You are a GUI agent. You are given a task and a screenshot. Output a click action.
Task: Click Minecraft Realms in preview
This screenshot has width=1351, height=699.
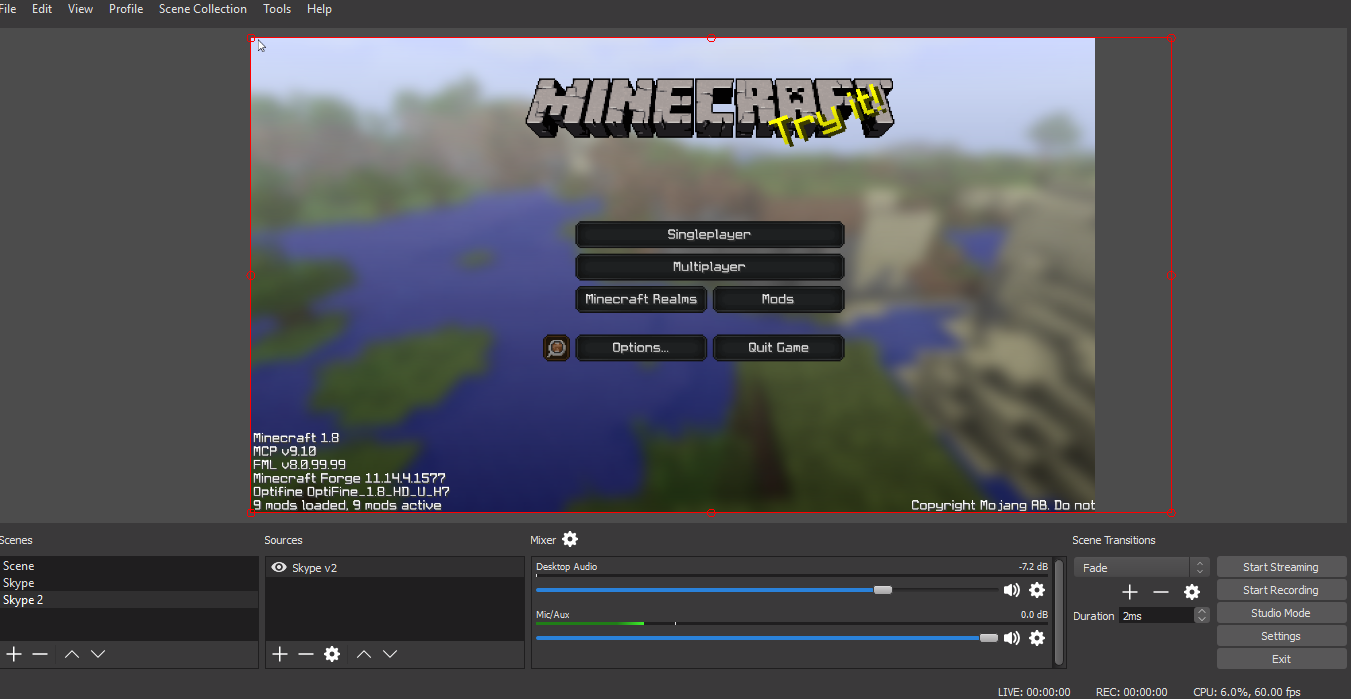tap(642, 299)
